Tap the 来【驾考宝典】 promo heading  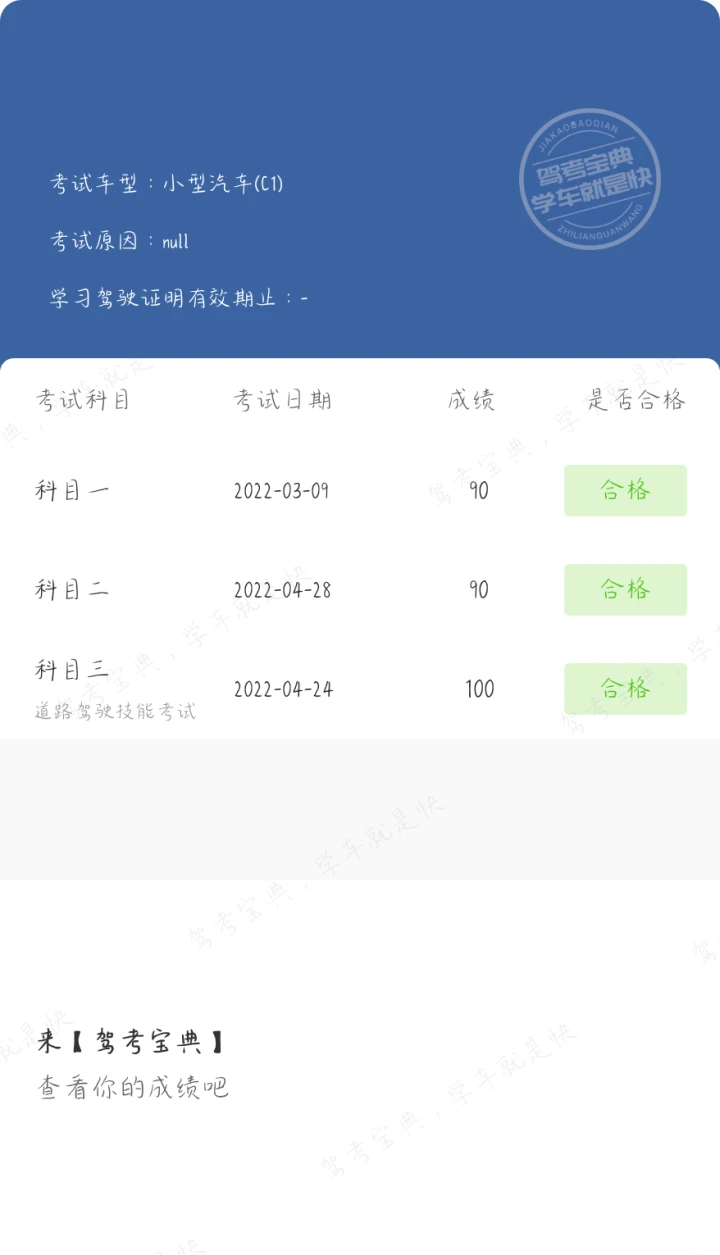132,1042
